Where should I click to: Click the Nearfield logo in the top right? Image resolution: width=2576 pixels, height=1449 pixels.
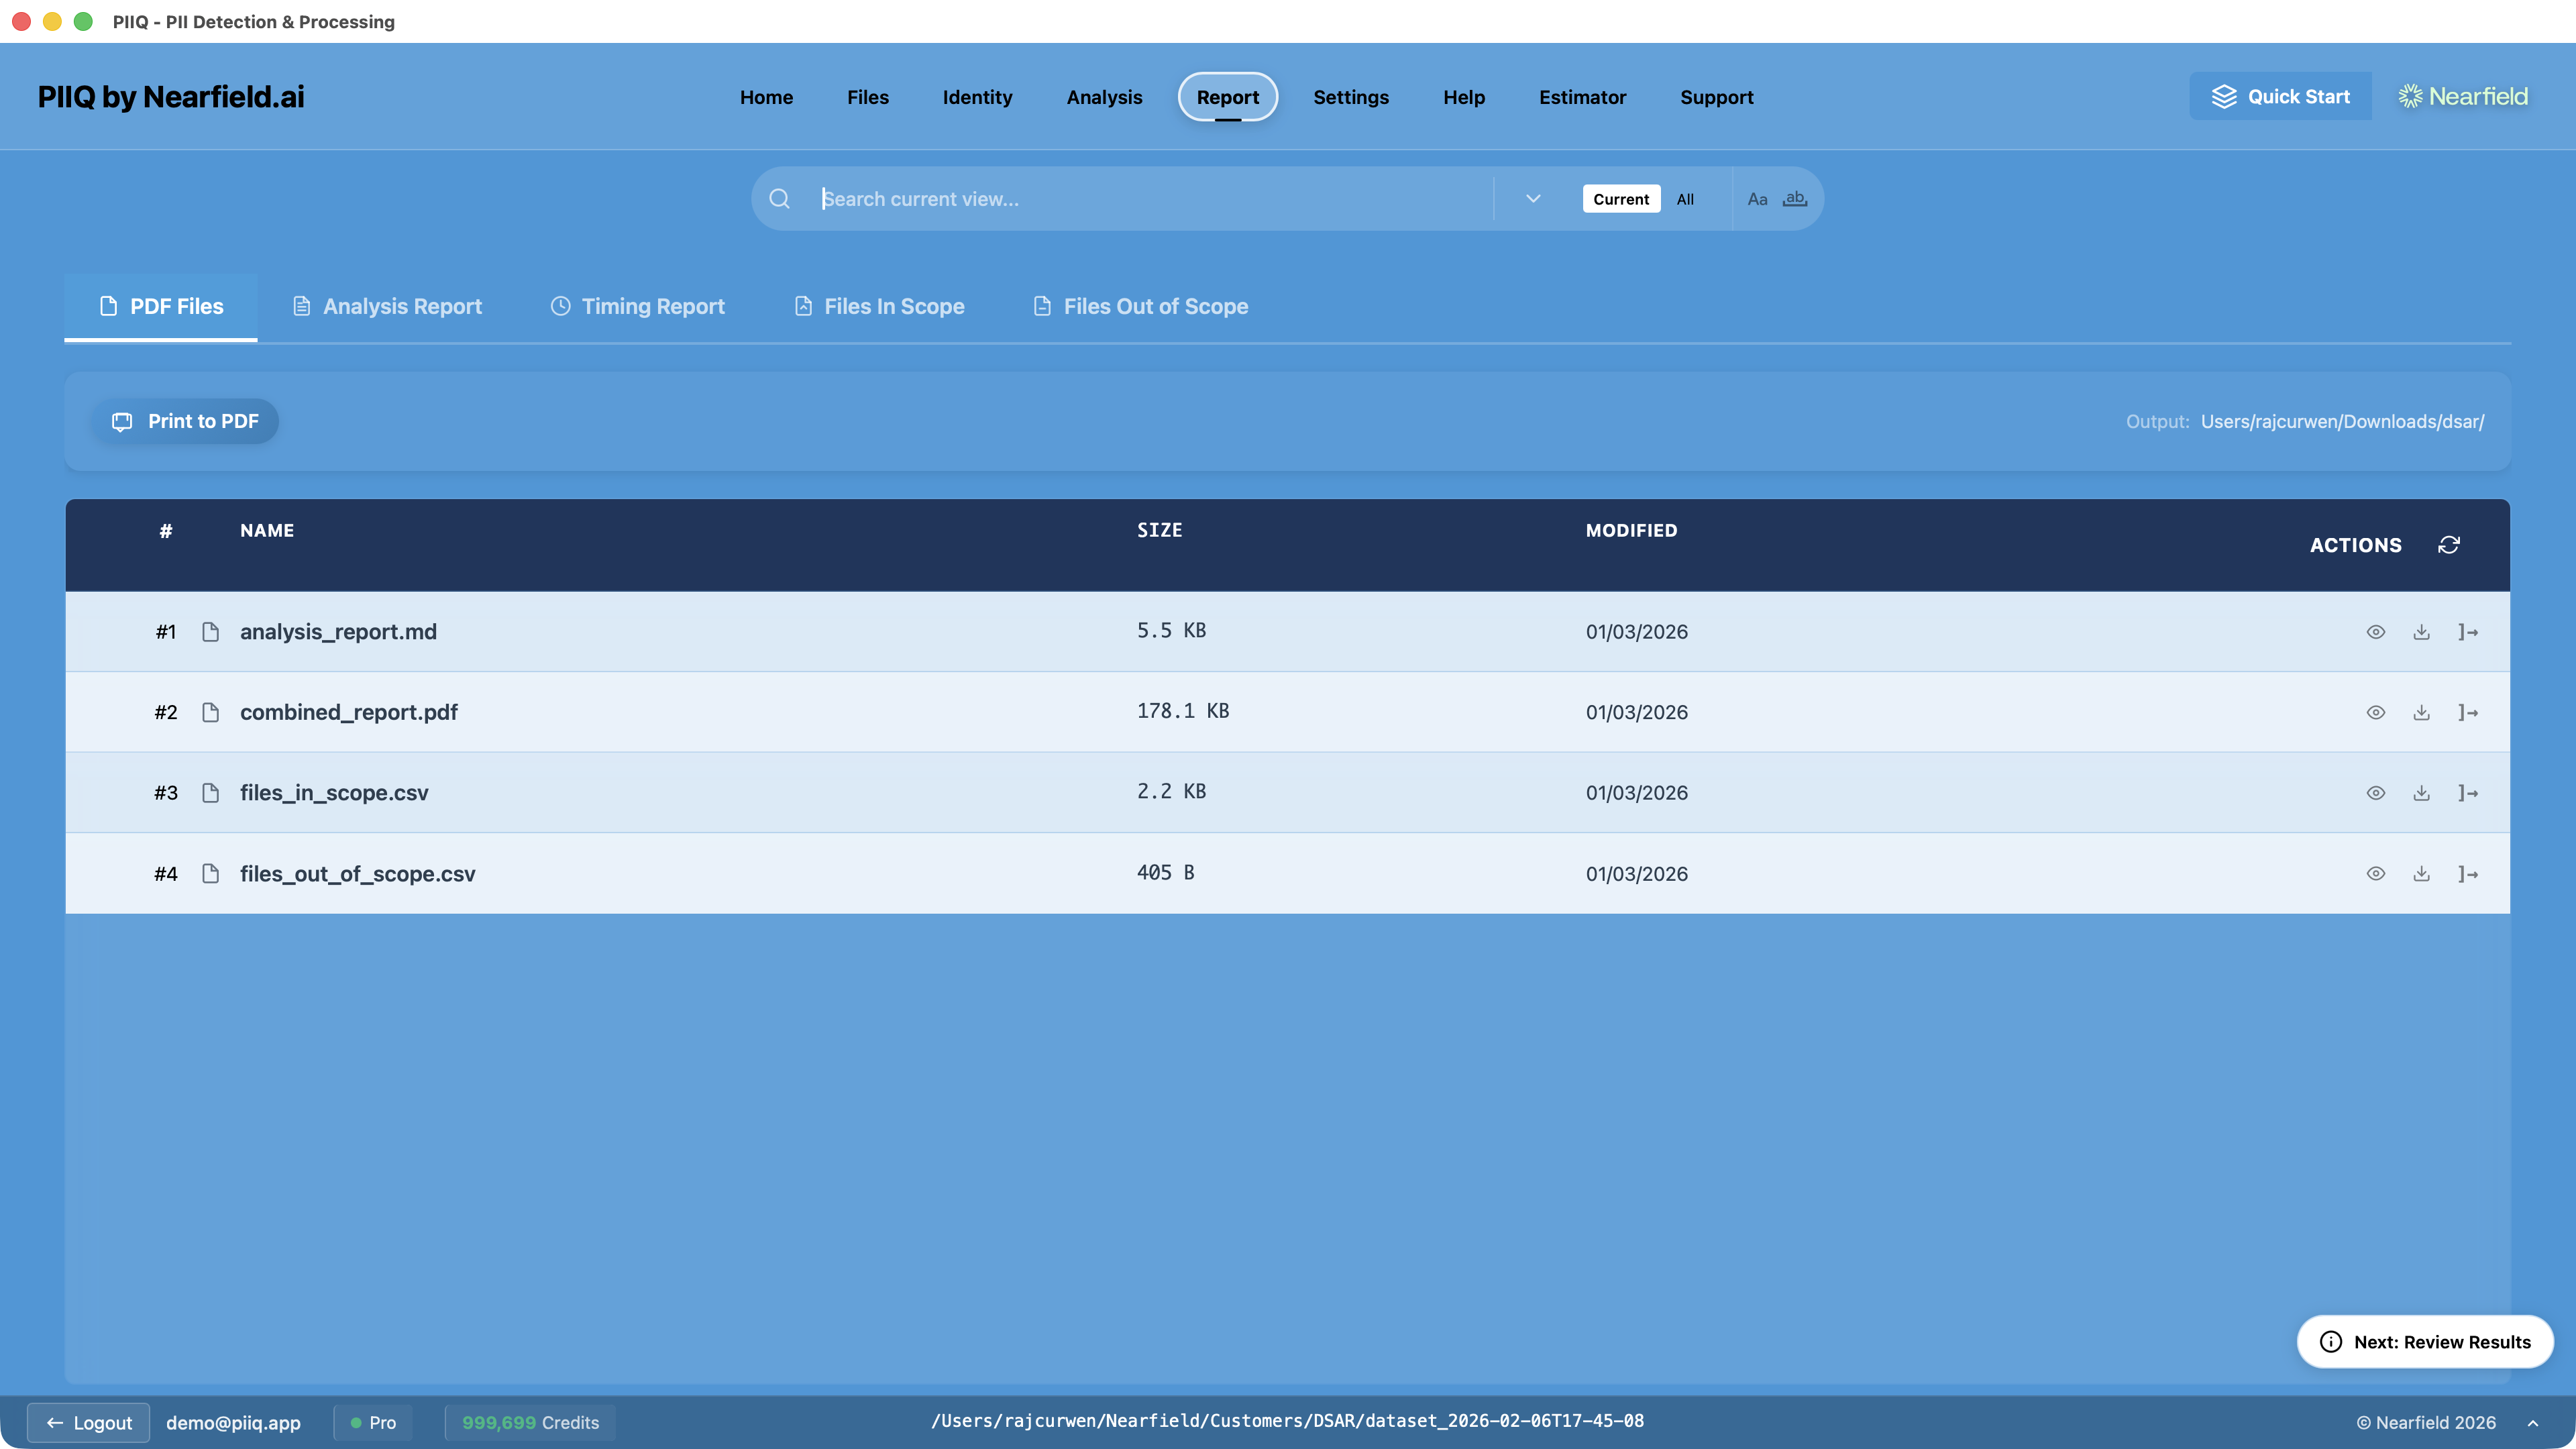point(2462,95)
